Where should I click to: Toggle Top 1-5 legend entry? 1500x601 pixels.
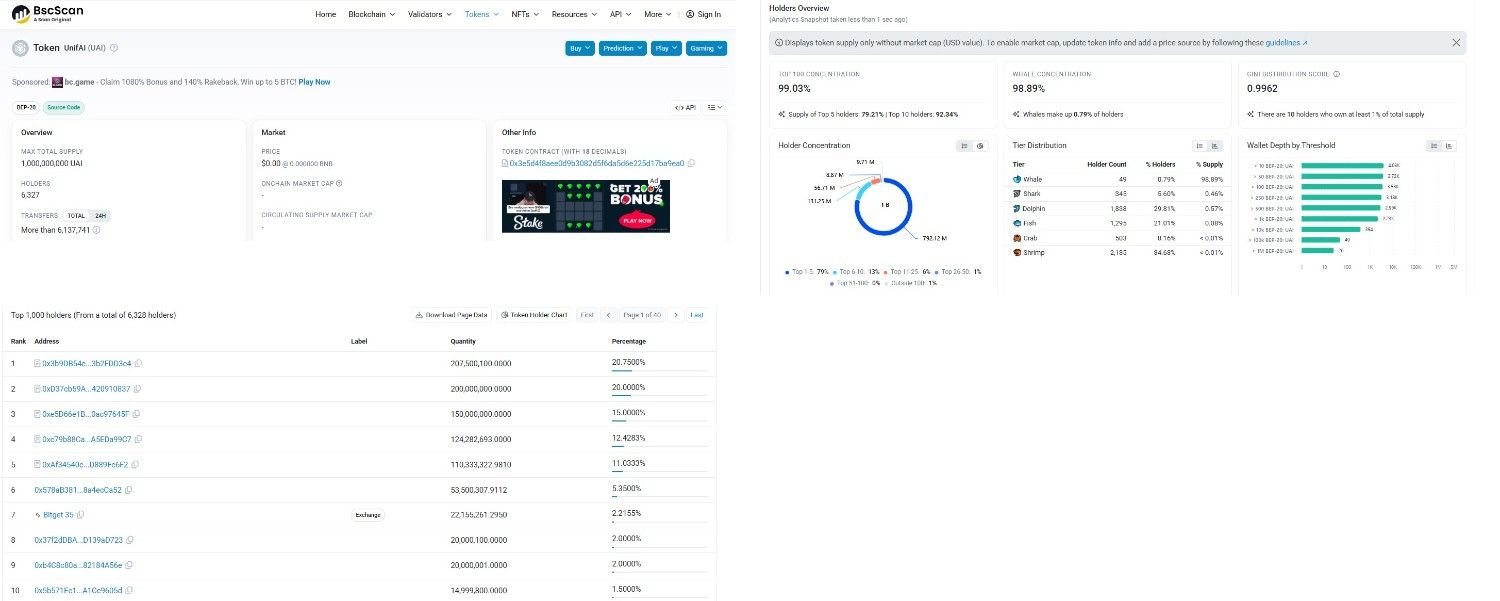(x=808, y=272)
